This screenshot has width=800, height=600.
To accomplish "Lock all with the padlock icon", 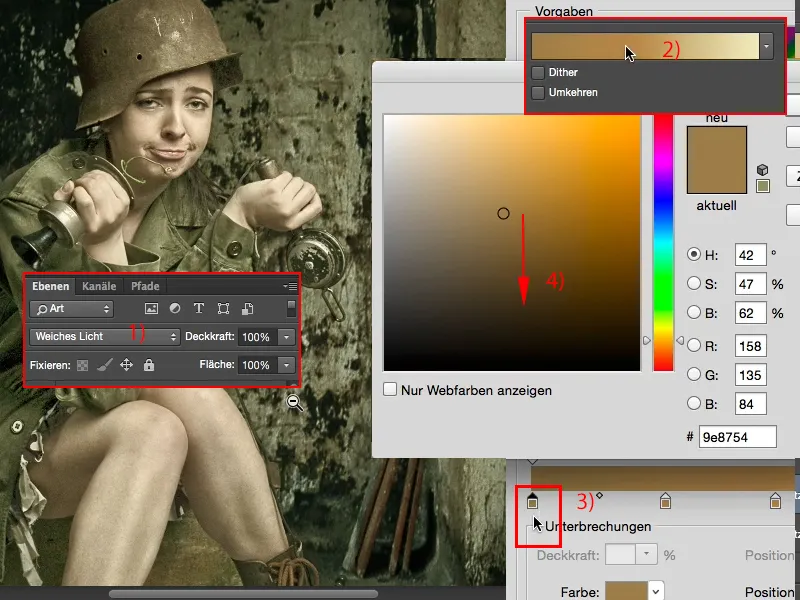I will click(149, 365).
